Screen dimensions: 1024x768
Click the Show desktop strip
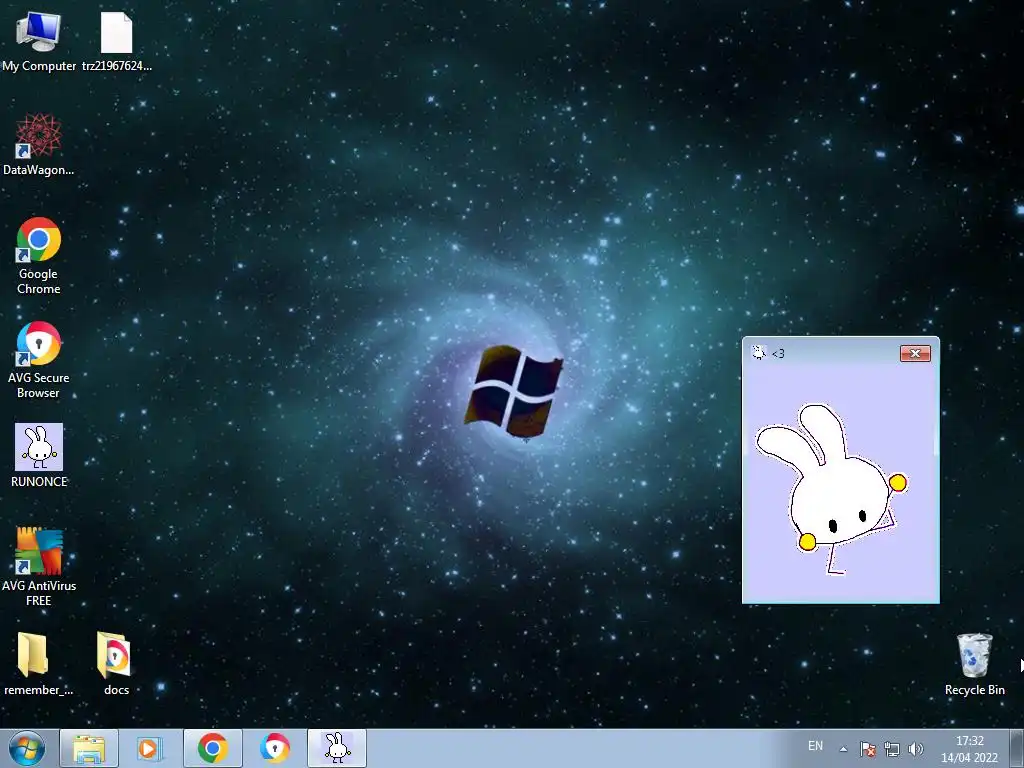tap(1016, 748)
